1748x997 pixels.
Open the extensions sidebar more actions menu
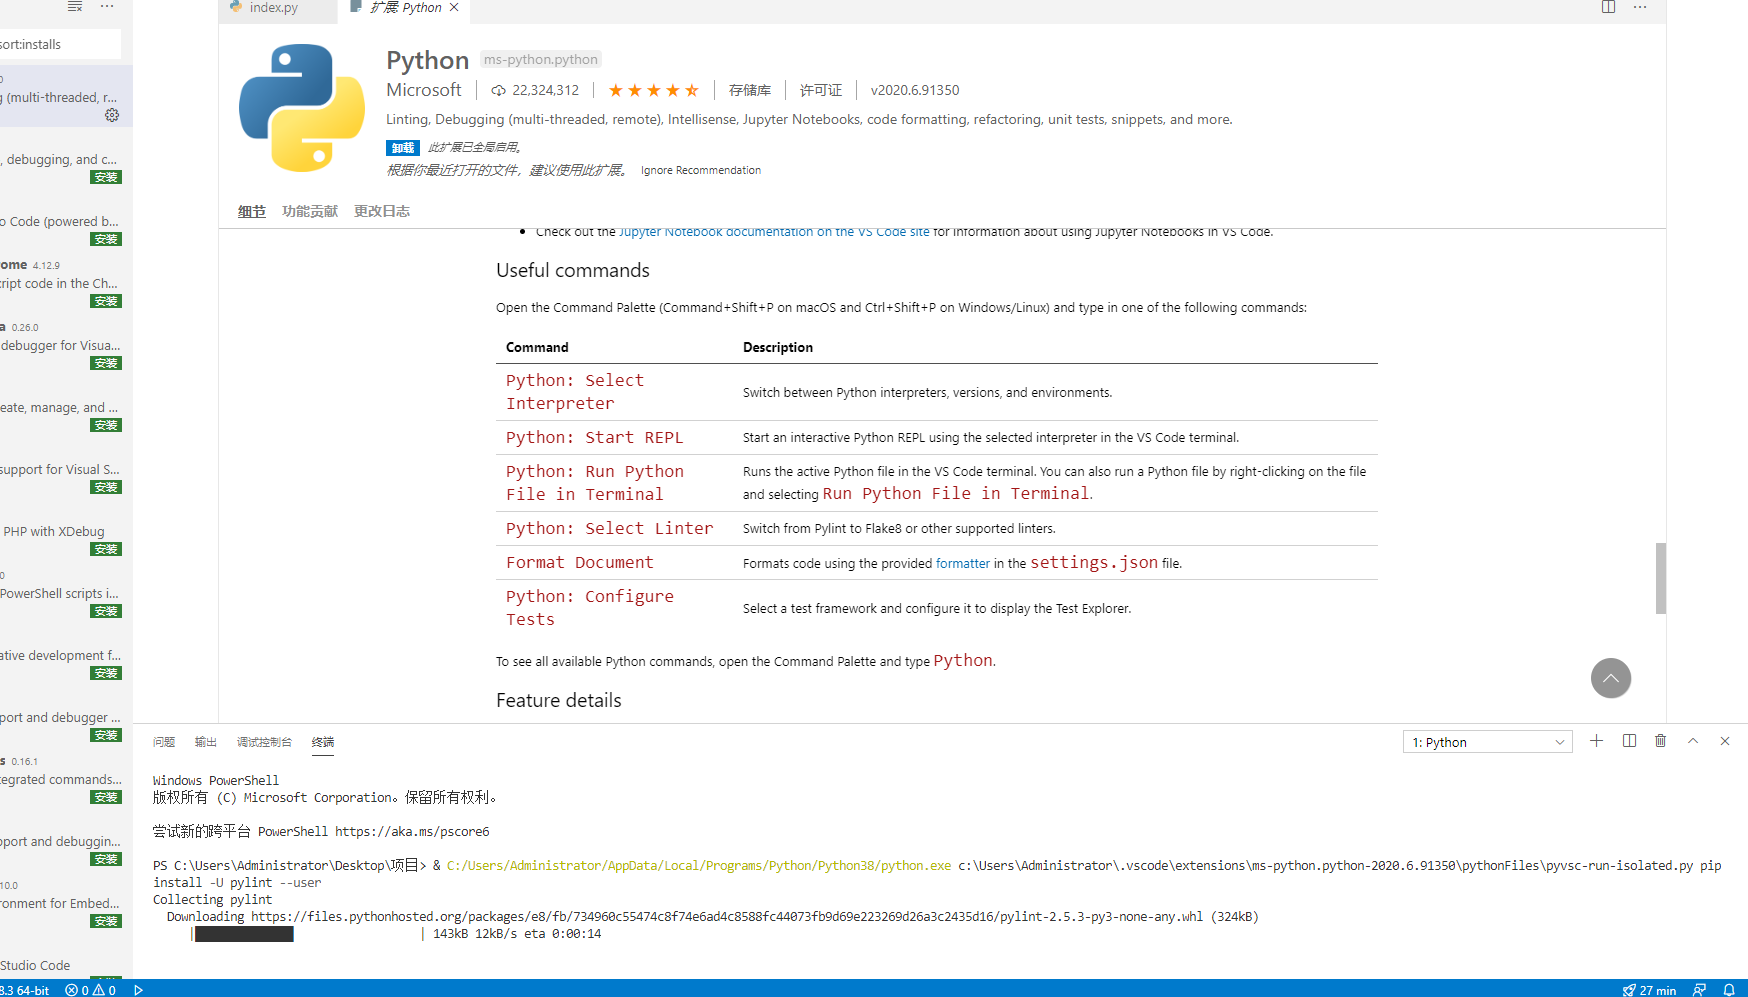tap(107, 7)
